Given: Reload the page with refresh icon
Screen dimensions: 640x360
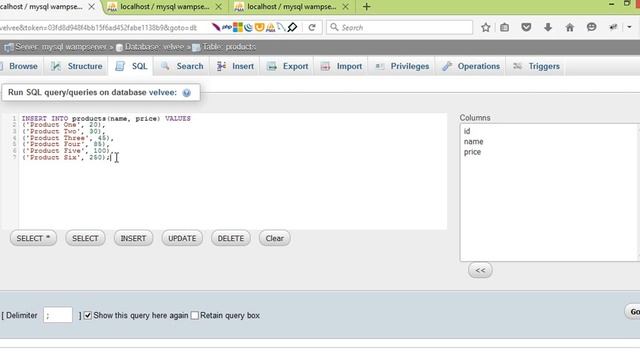Looking at the screenshot, I should click(312, 27).
